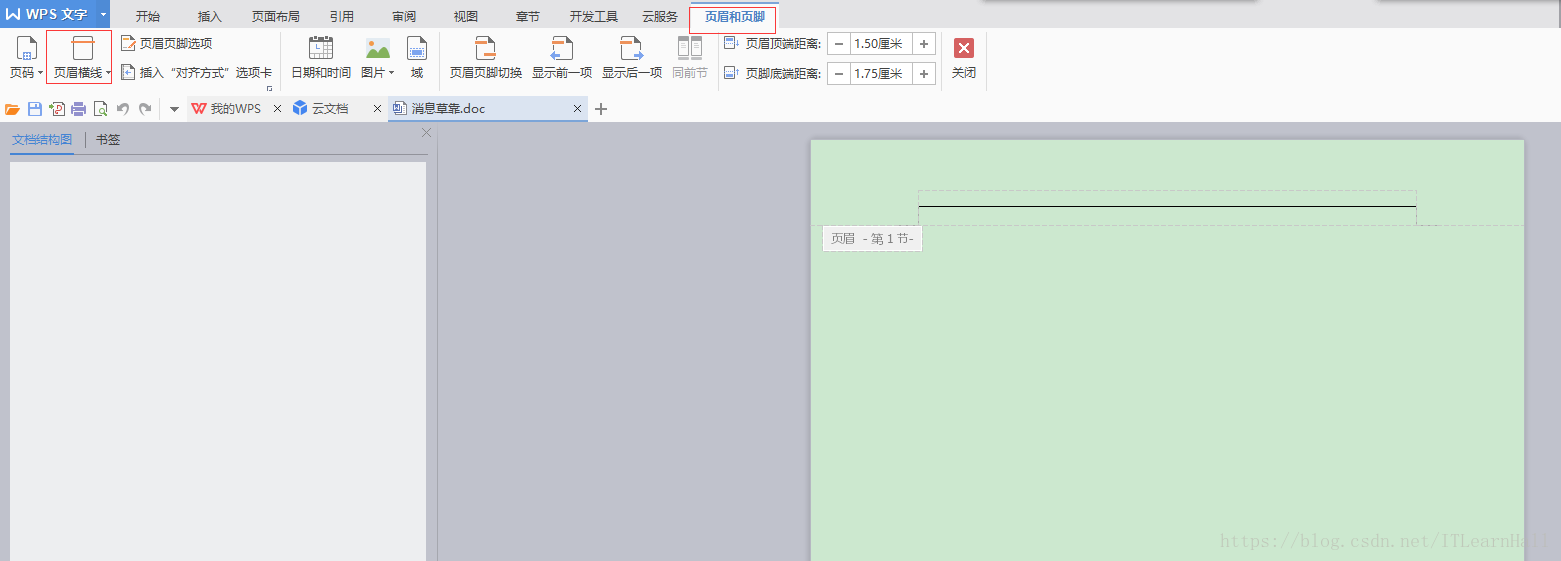The height and width of the screenshot is (561, 1561).
Task: Click the 页眉顶端距离 header distance icon
Action: click(731, 43)
